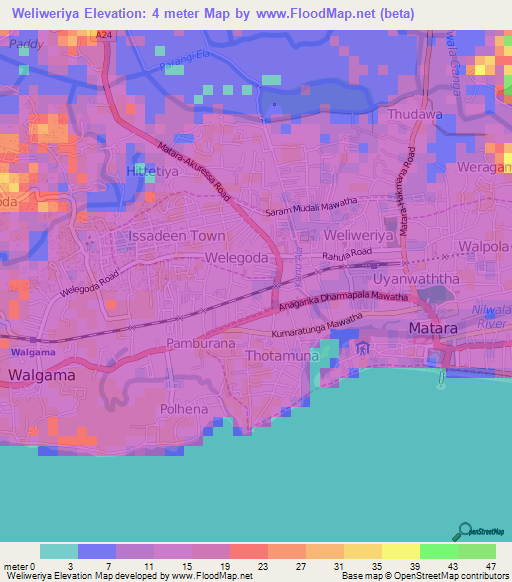Click the 'Polhena' place label
The height and width of the screenshot is (582, 512).
pos(184,409)
